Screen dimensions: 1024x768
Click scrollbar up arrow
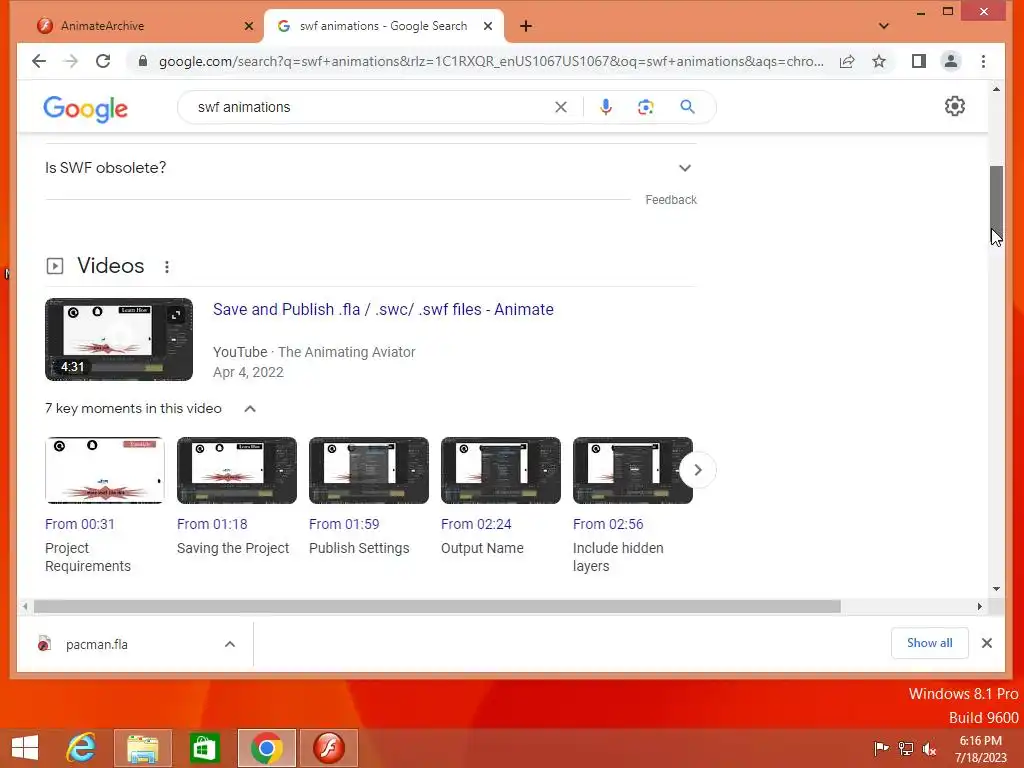(x=996, y=89)
